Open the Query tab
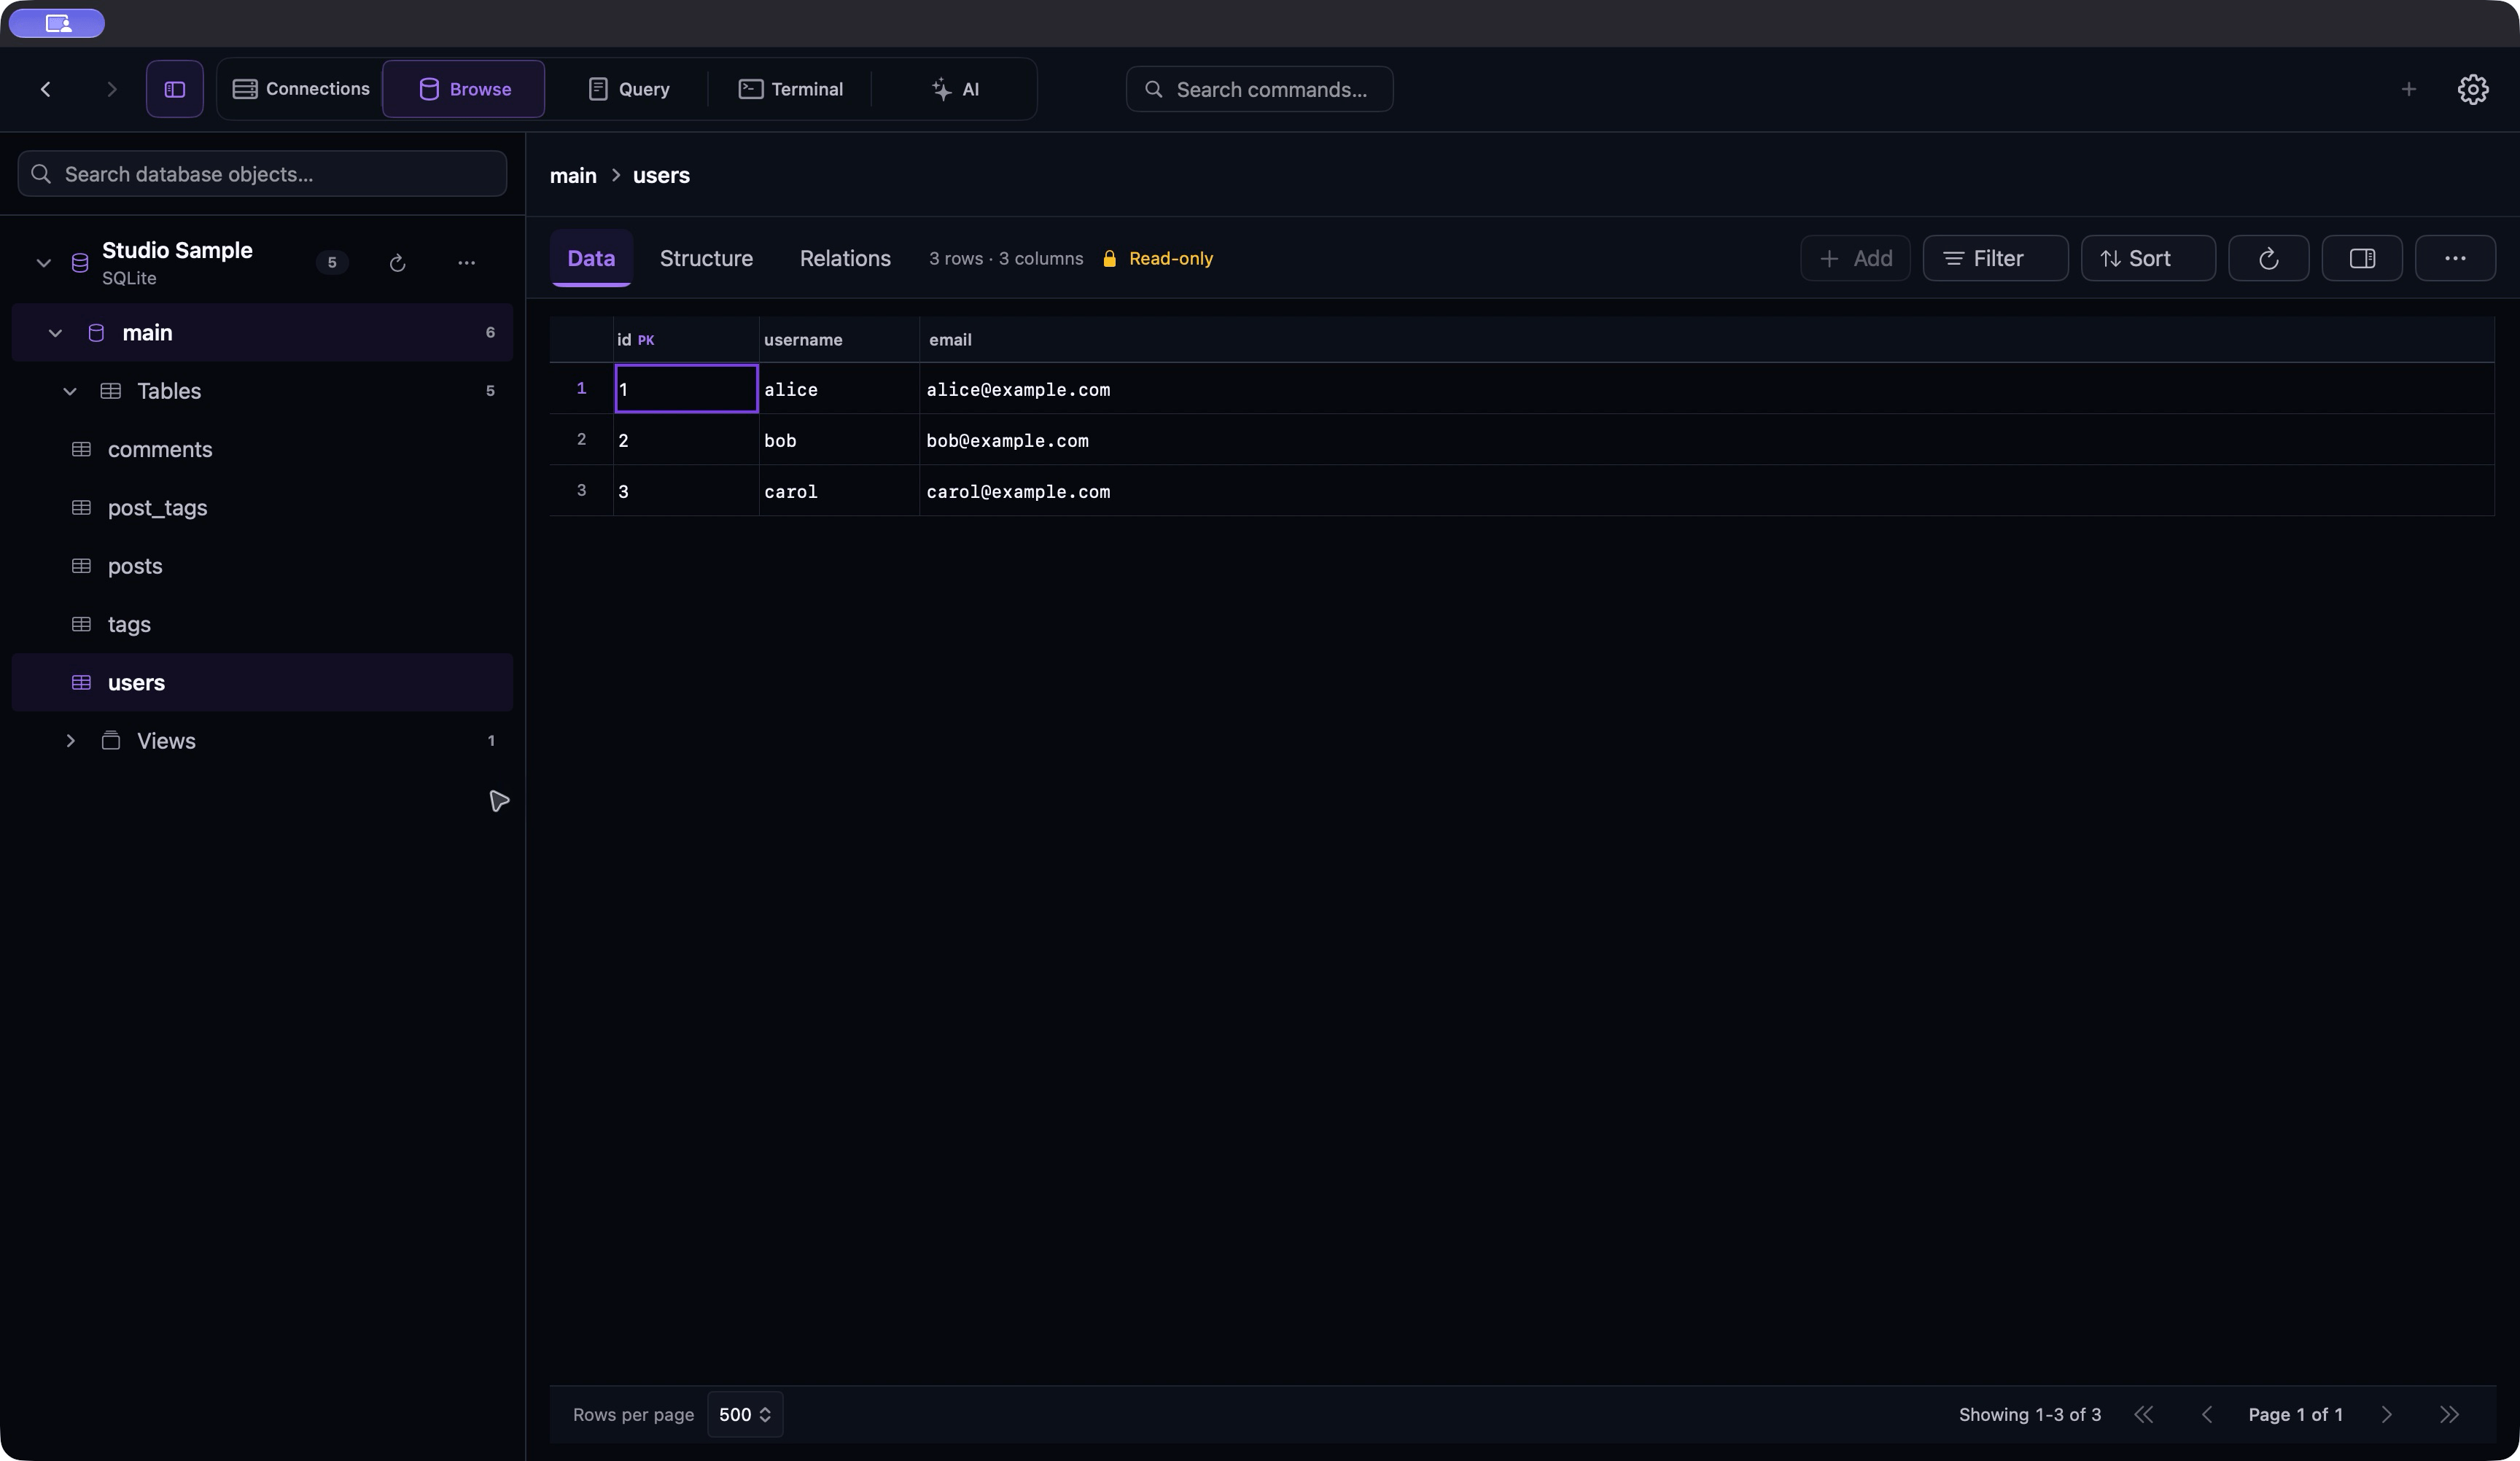 629,89
